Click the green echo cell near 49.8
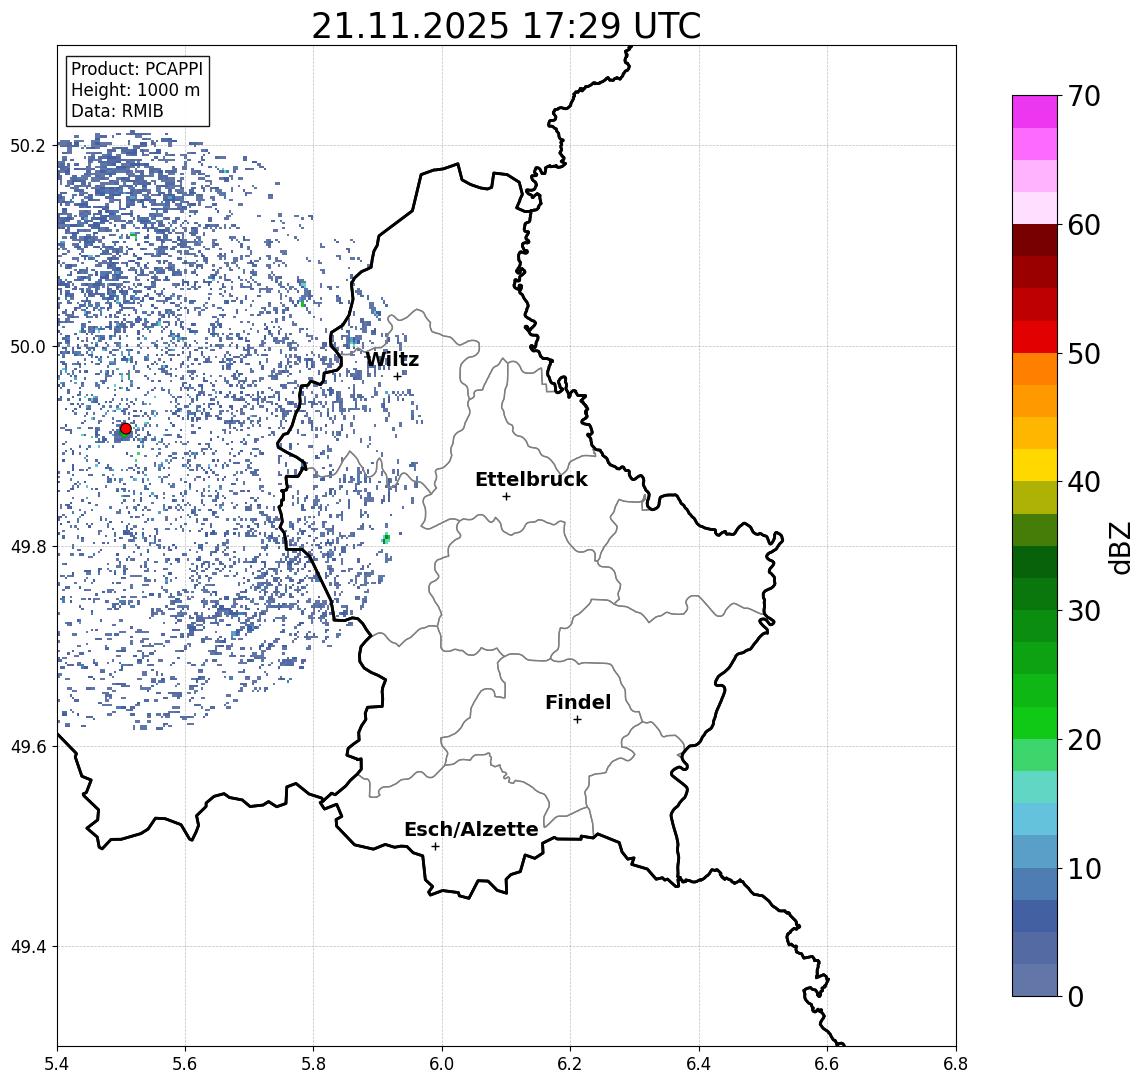Image resolution: width=1145 pixels, height=1084 pixels. [x=386, y=539]
